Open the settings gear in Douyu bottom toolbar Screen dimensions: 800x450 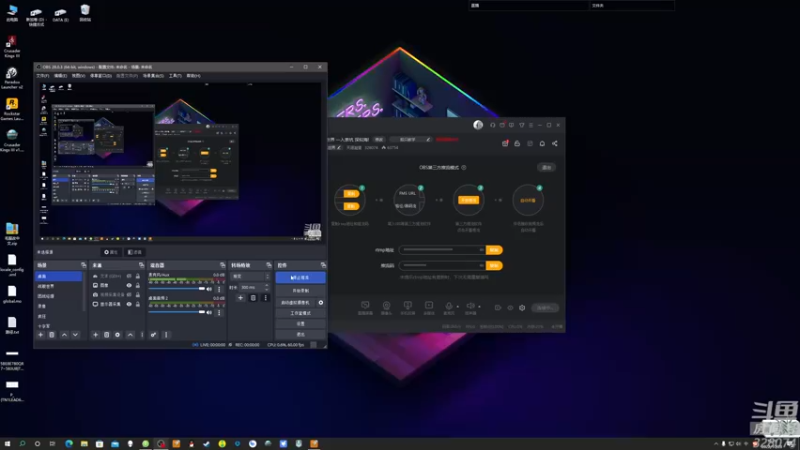(x=522, y=308)
